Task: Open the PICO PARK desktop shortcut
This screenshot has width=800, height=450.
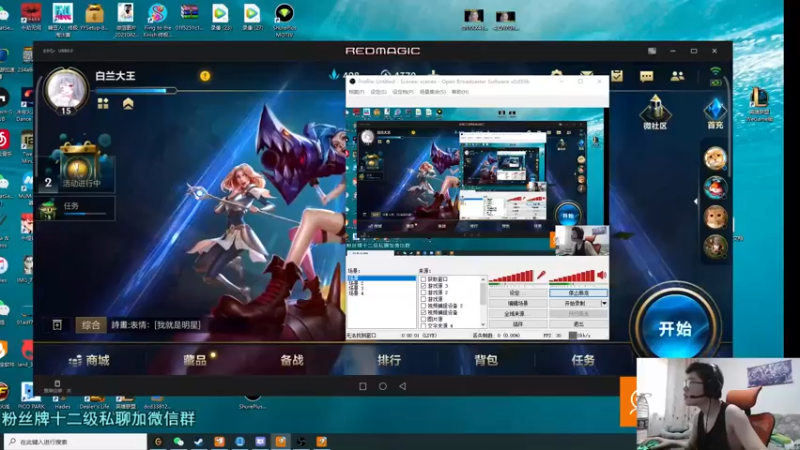Action: 31,396
